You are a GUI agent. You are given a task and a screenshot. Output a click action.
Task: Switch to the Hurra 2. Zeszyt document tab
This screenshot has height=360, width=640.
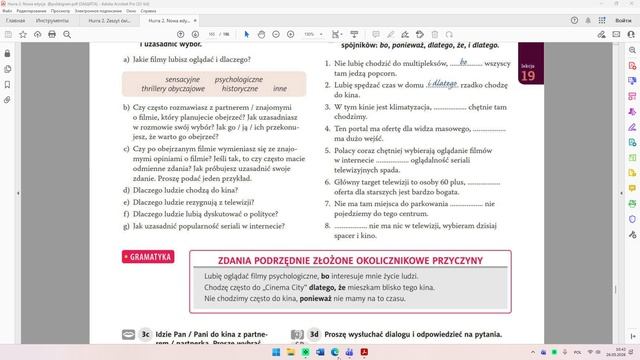coord(109,20)
